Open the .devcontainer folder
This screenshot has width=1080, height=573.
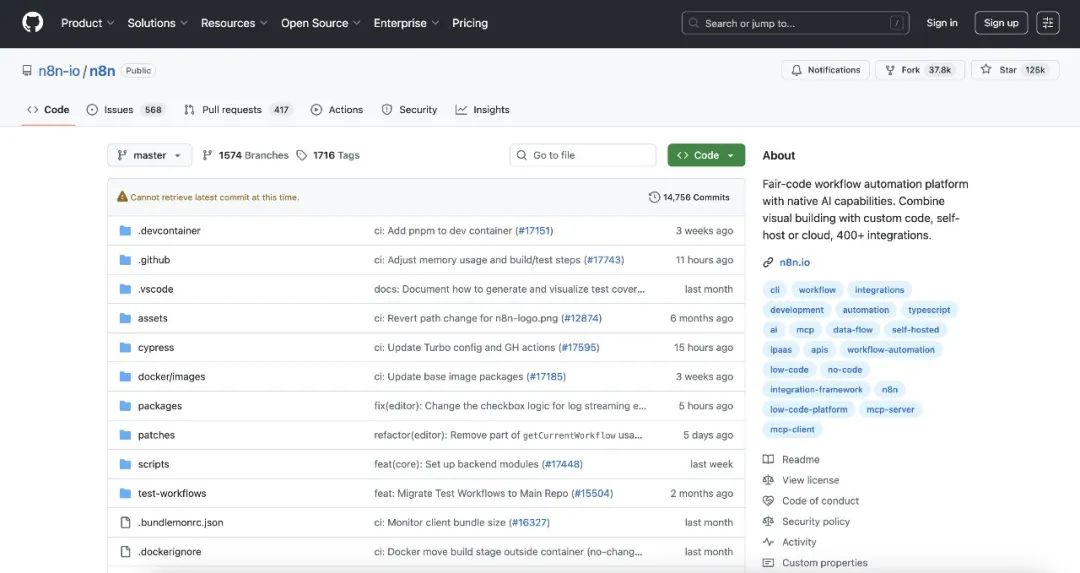click(x=169, y=231)
